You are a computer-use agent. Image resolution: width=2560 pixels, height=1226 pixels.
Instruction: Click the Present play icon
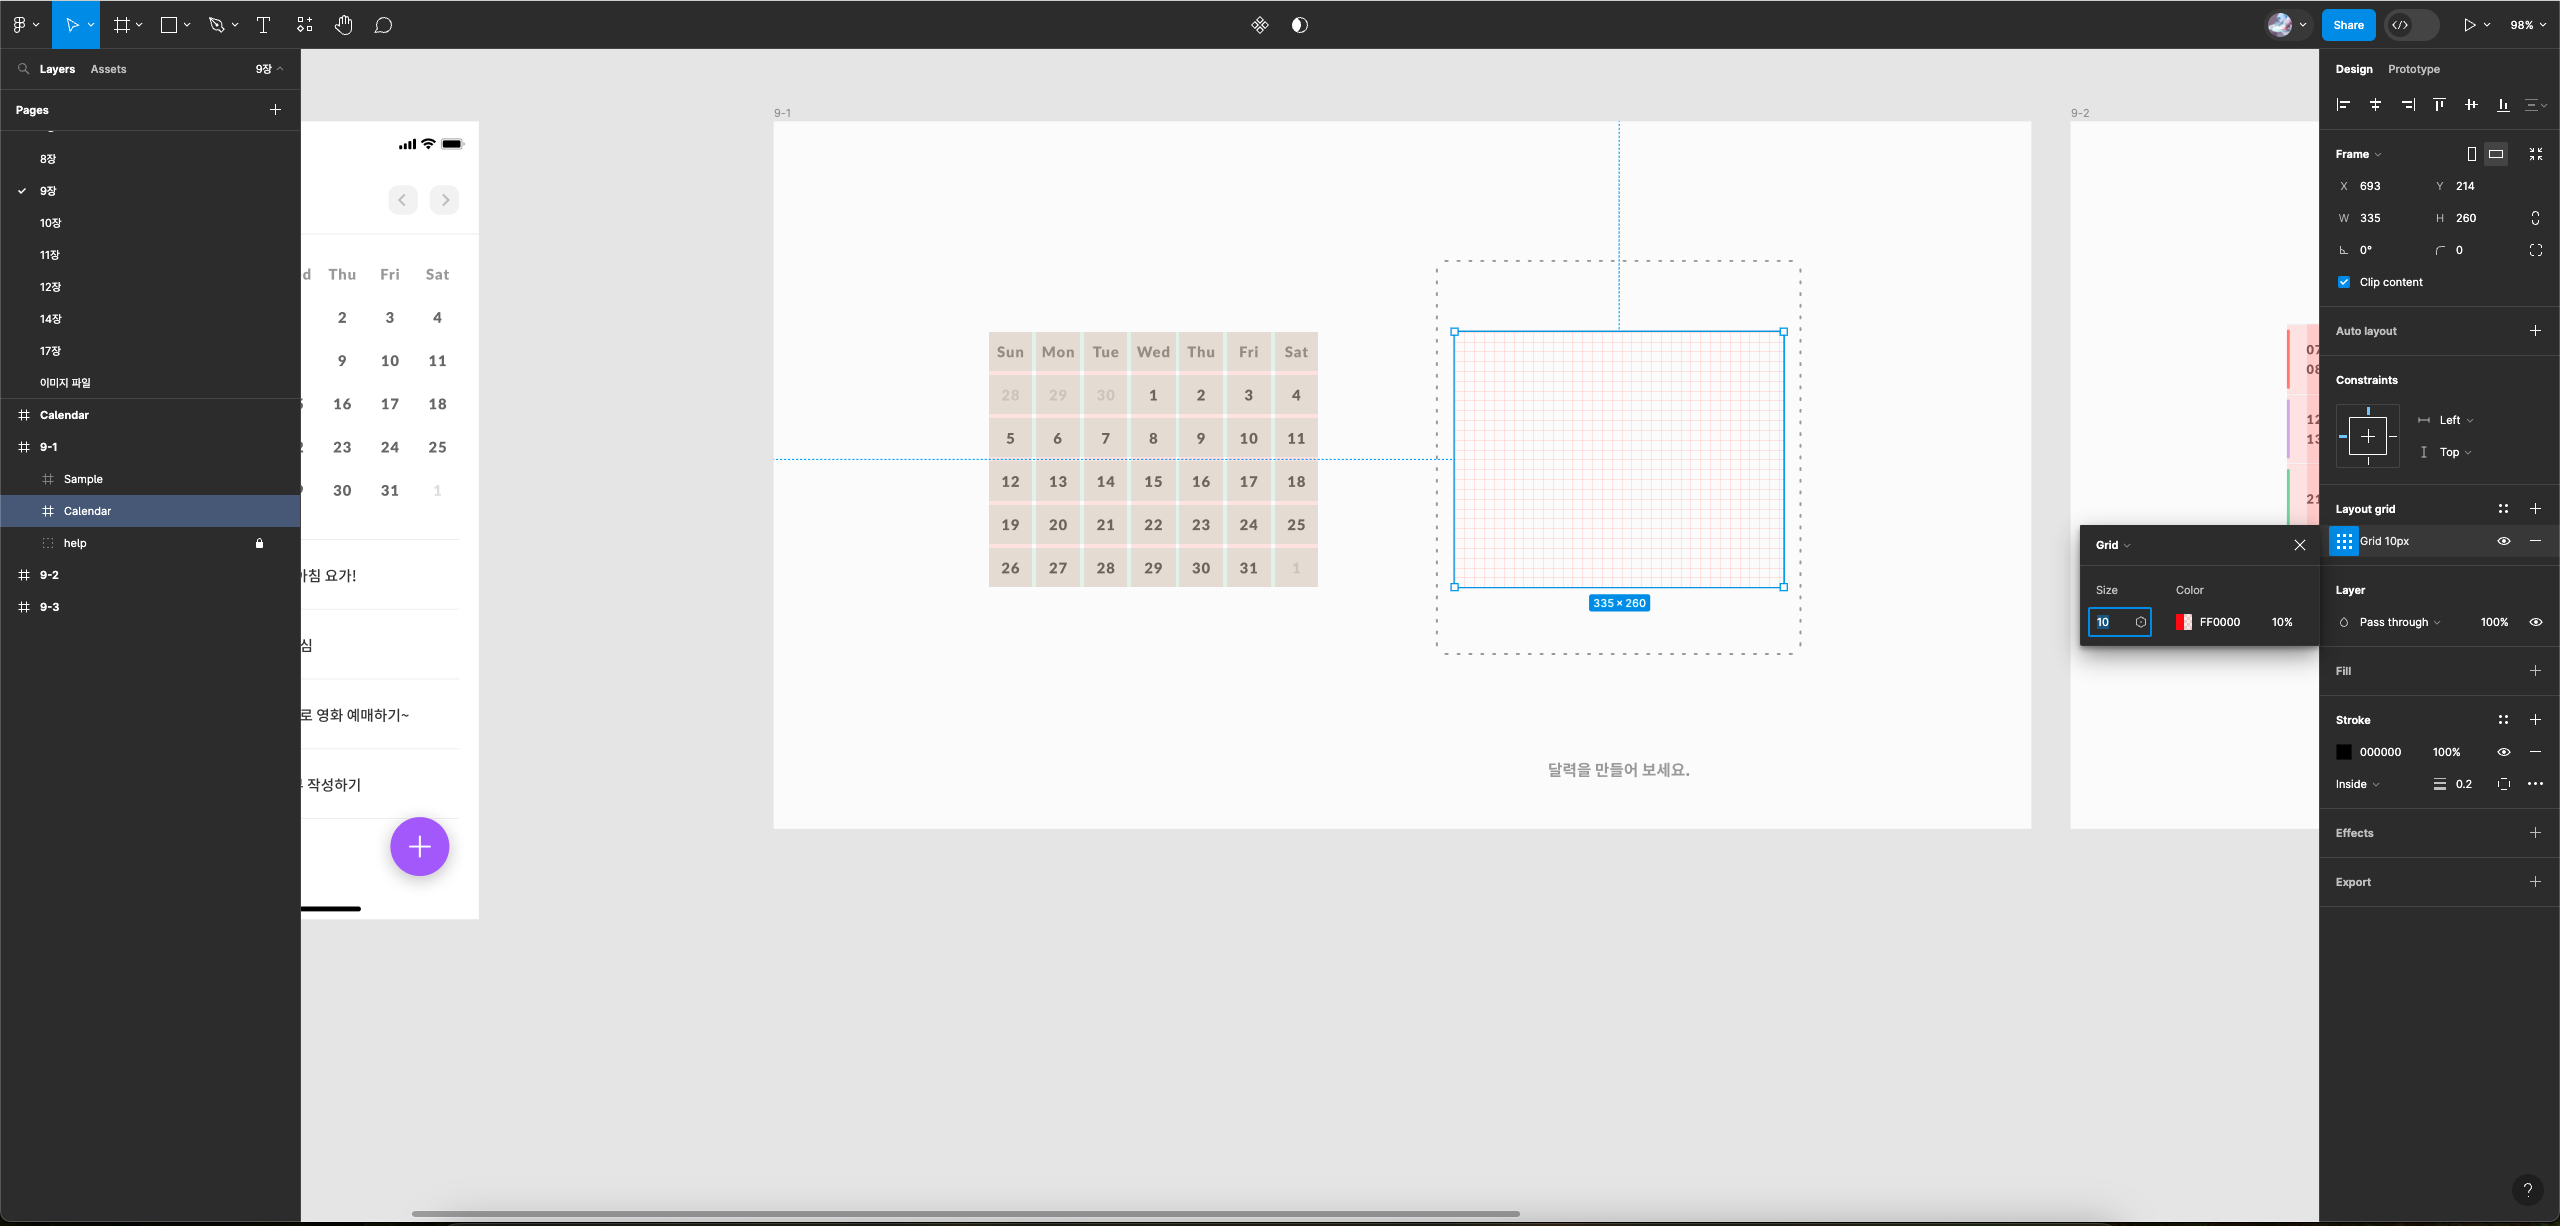click(2469, 25)
